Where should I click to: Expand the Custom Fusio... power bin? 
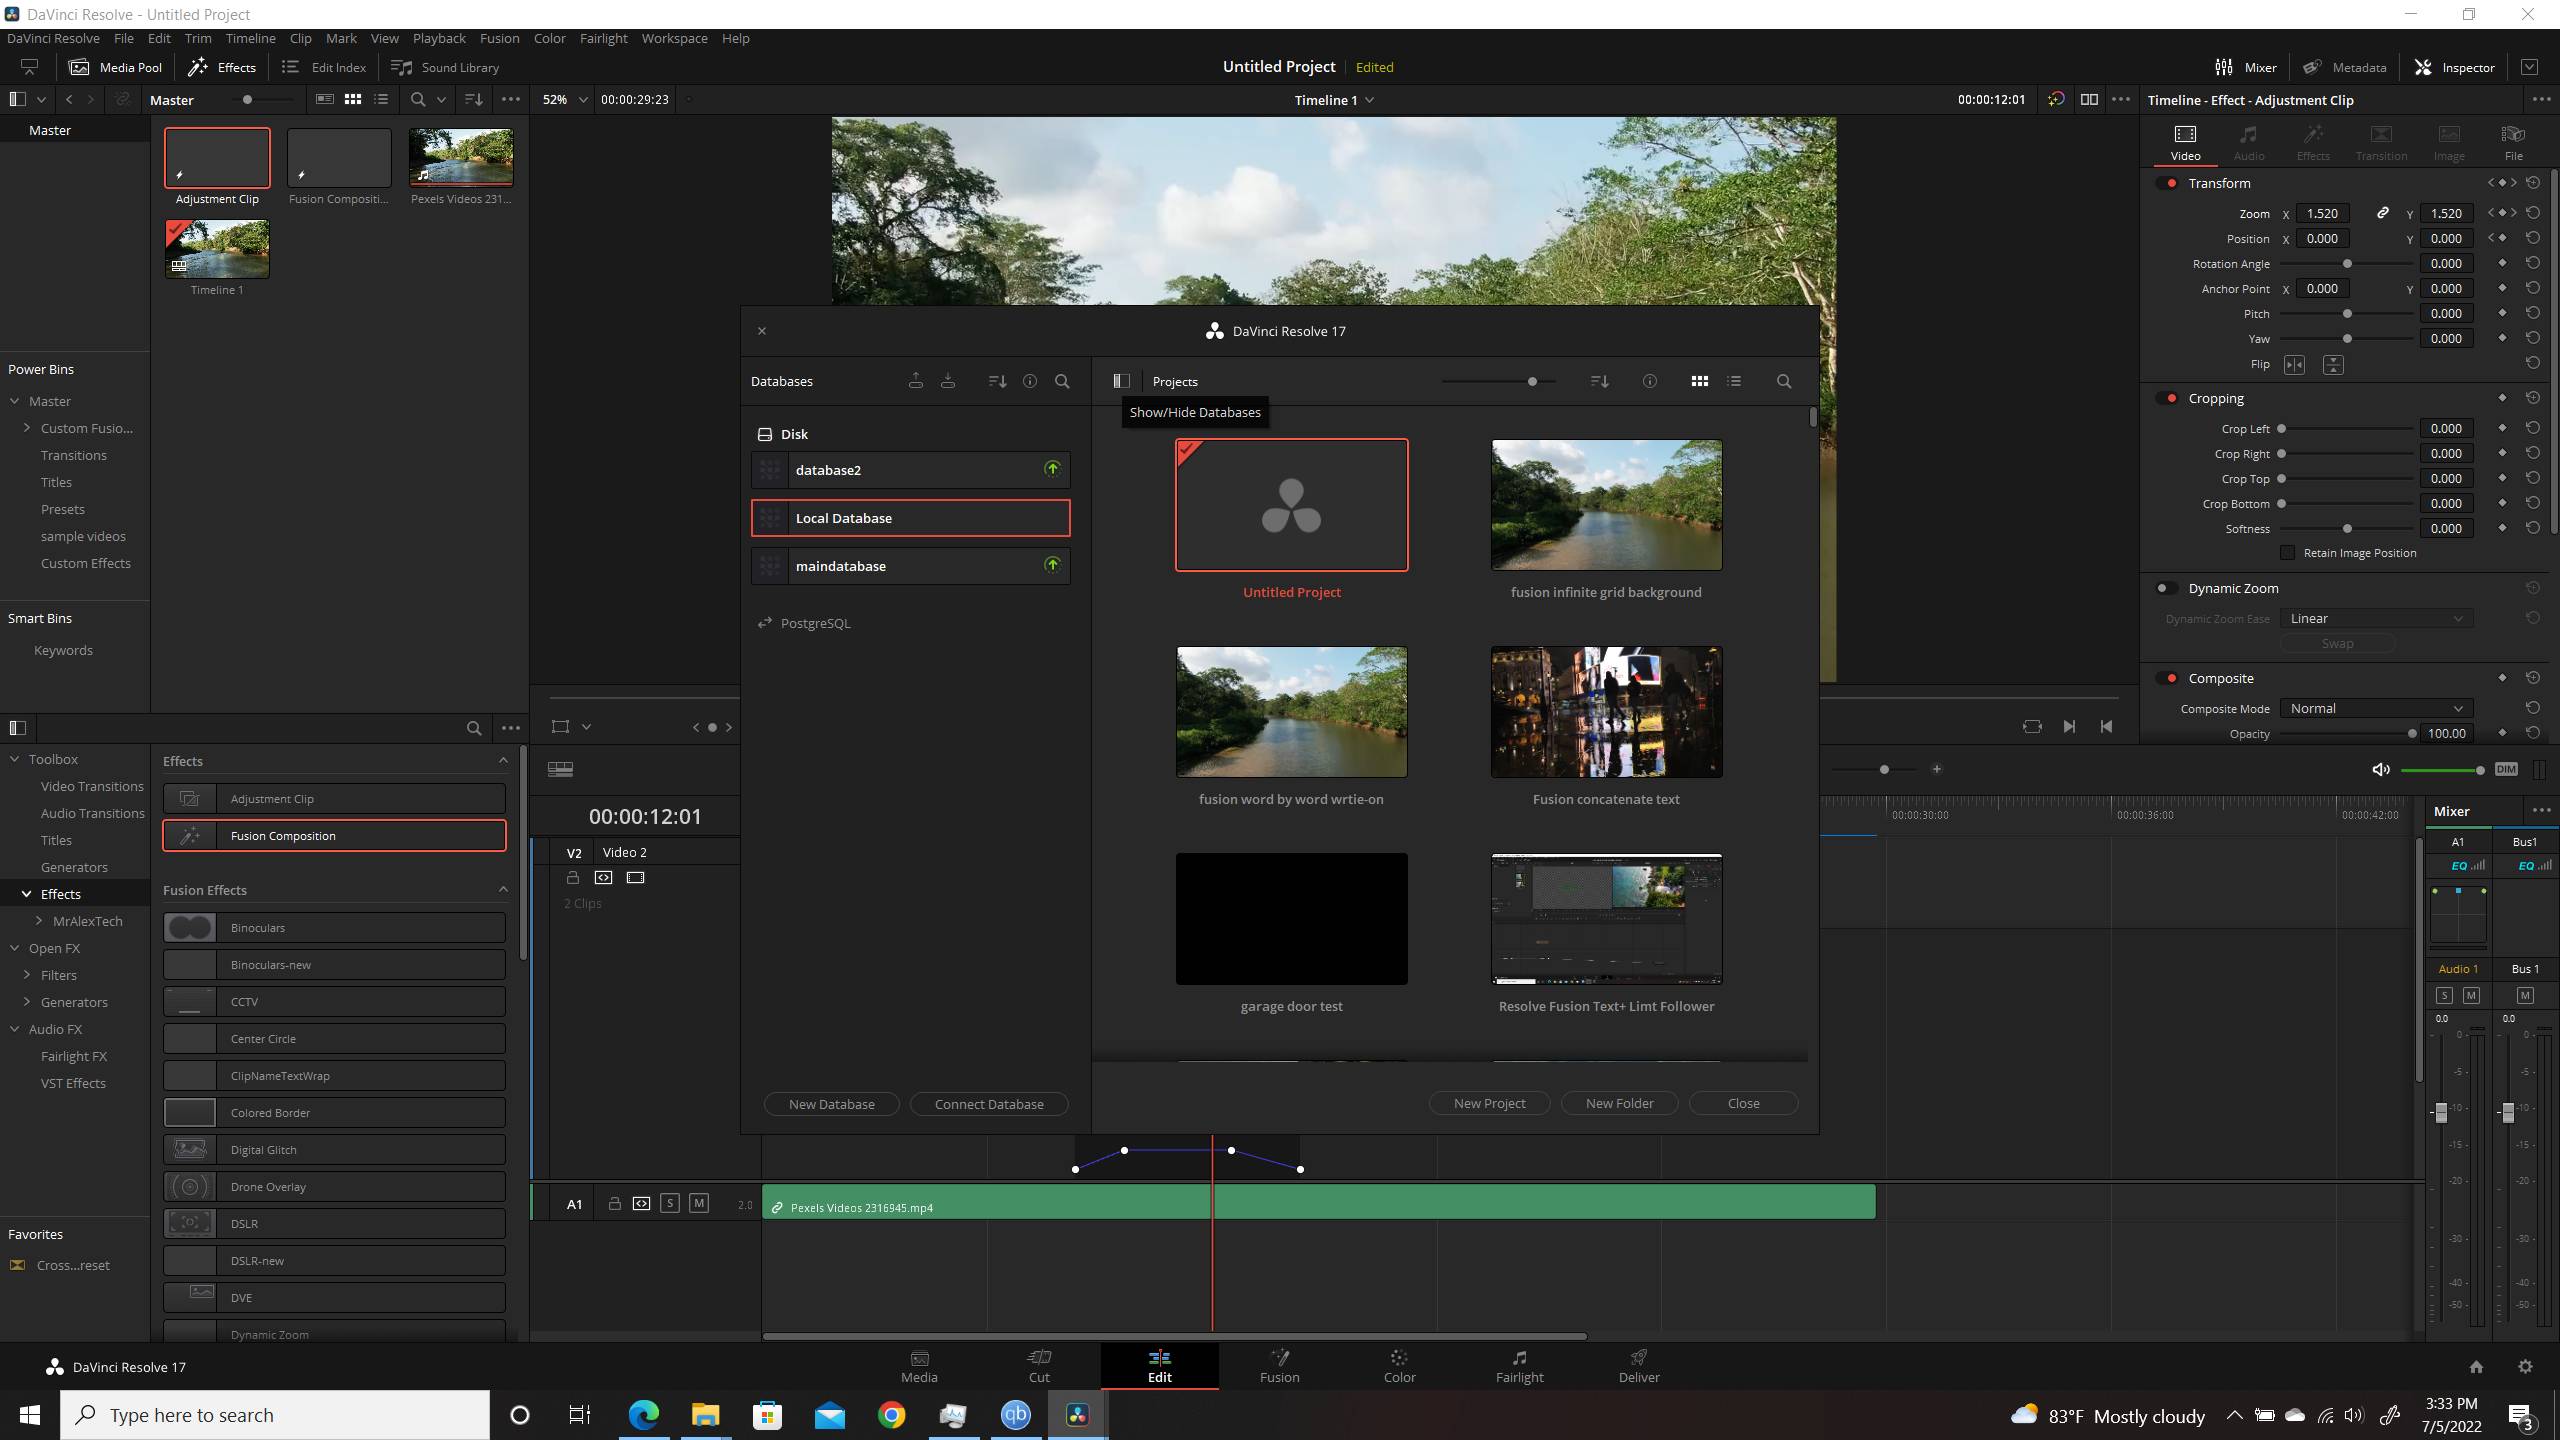point(27,428)
